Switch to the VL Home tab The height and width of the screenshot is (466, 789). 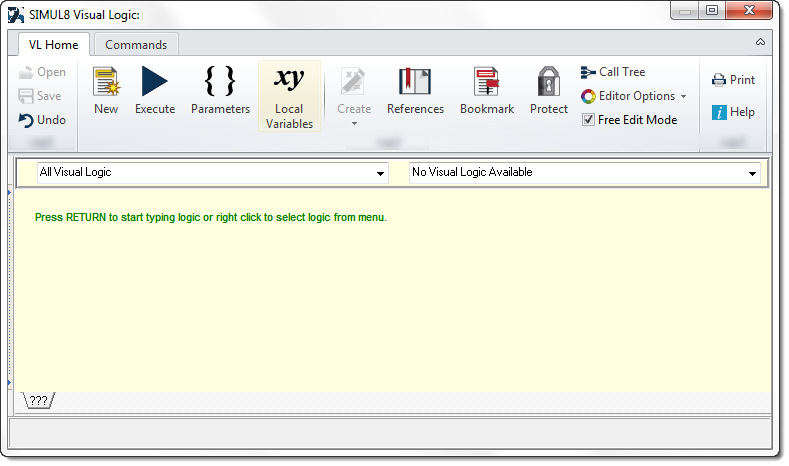pos(53,45)
